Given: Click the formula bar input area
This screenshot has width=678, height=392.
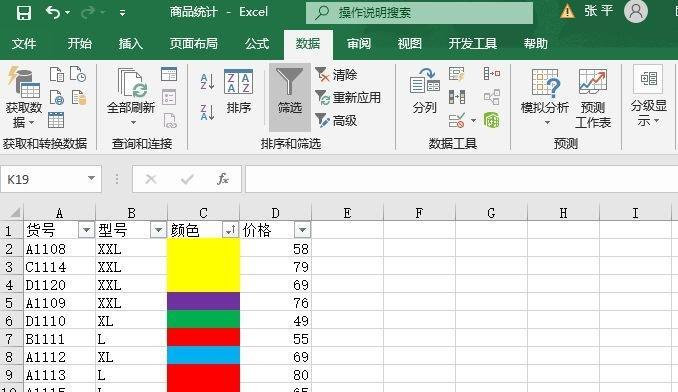Looking at the screenshot, I should click(x=461, y=179).
